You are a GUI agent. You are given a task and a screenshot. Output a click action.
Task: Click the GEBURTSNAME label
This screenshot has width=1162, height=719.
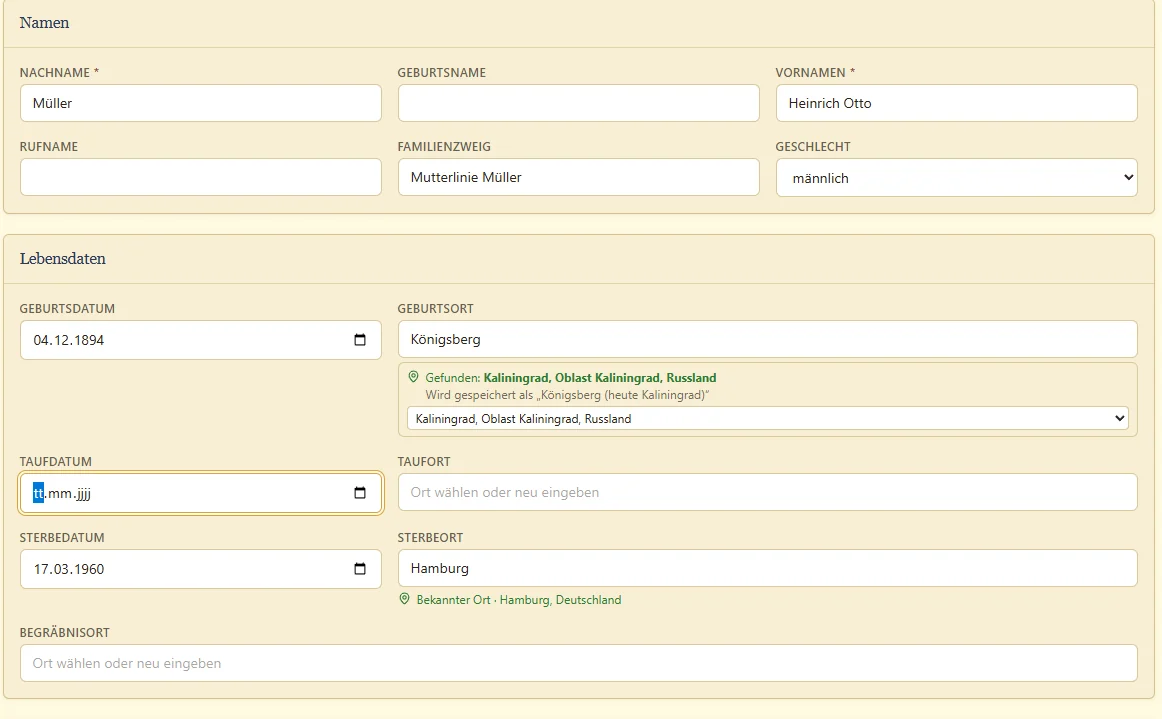click(x=442, y=73)
